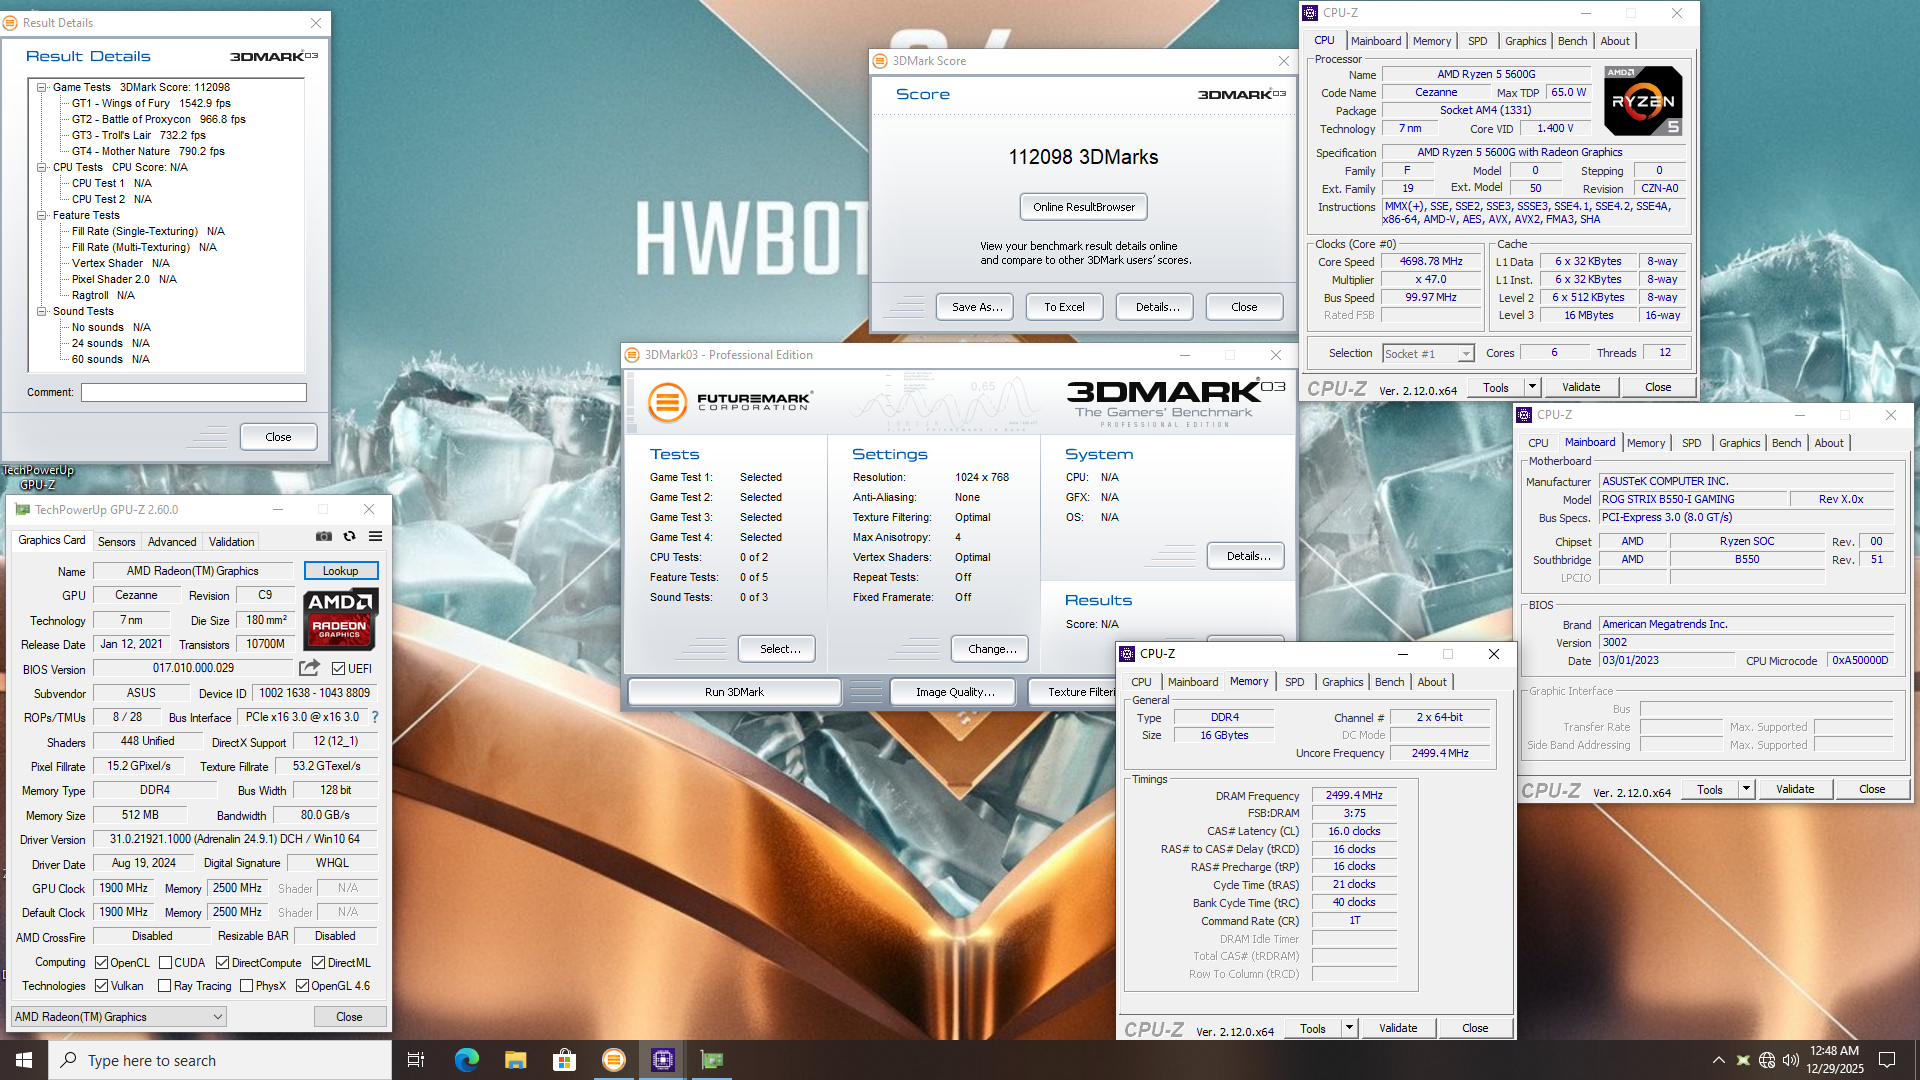
Task: Click the Image Quality button
Action: click(x=955, y=692)
